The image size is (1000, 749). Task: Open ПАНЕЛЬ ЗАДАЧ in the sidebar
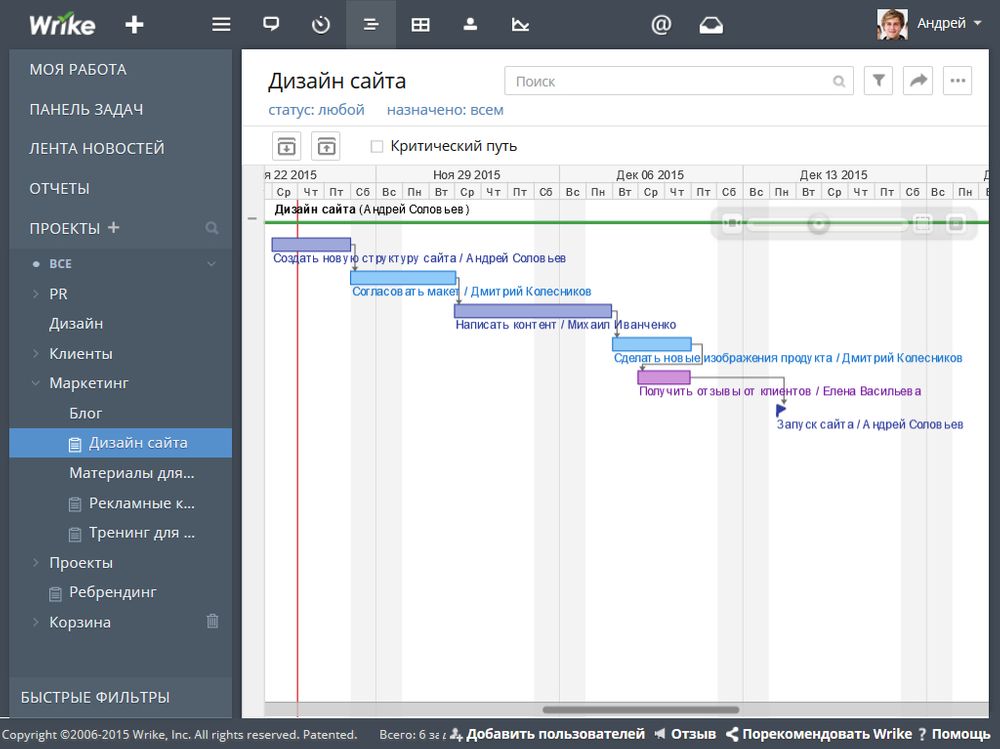pyautogui.click(x=86, y=109)
